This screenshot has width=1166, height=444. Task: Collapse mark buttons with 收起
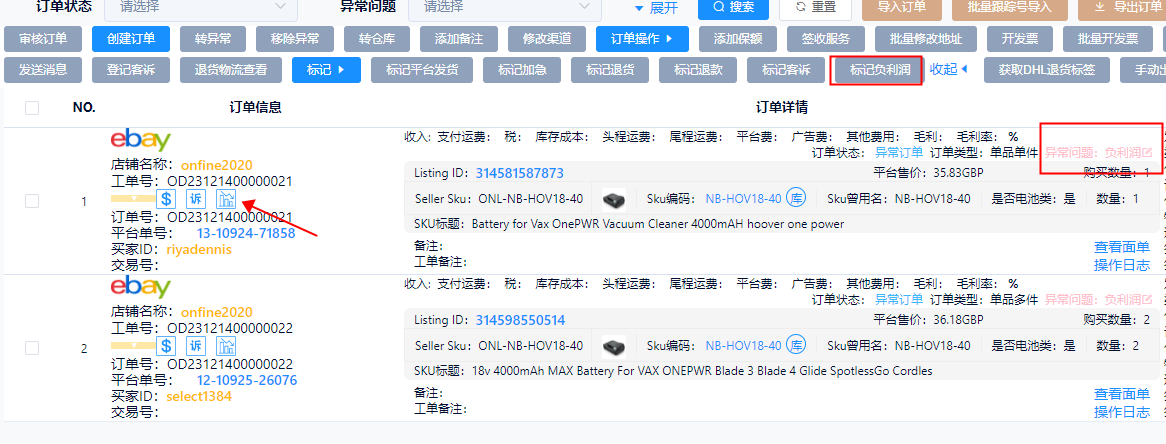[x=950, y=69]
